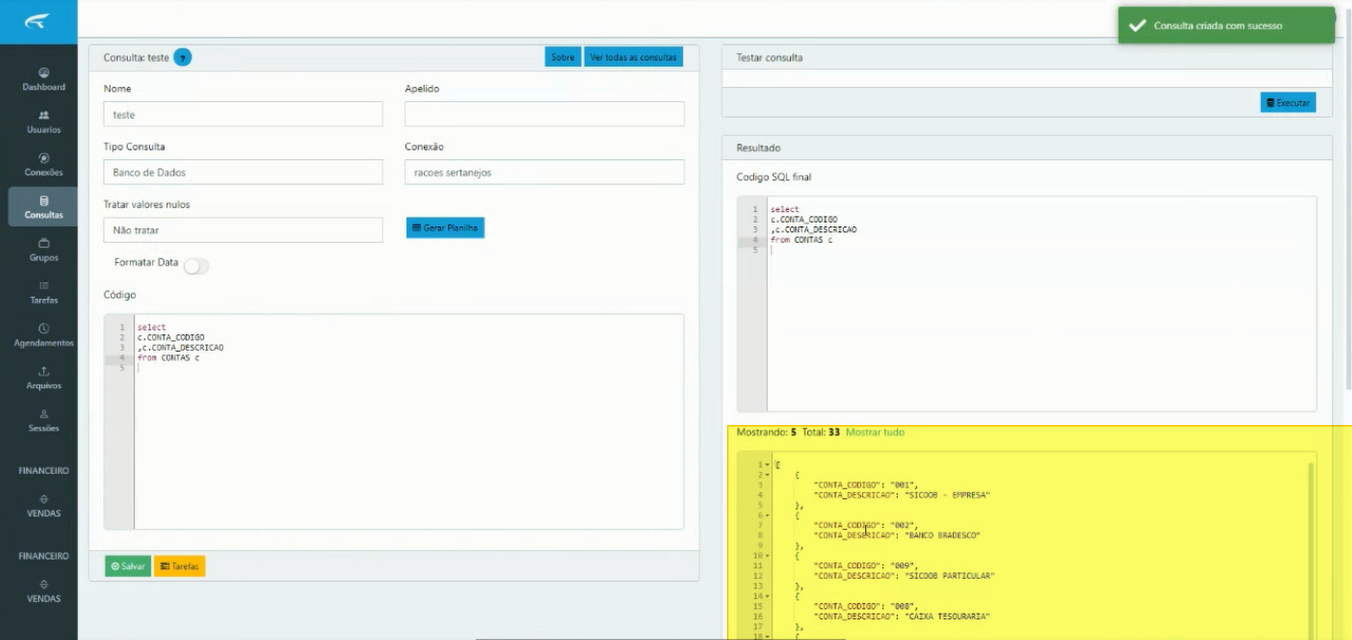Click into the Apelido input field
This screenshot has height=640, width=1352.
[x=545, y=114]
